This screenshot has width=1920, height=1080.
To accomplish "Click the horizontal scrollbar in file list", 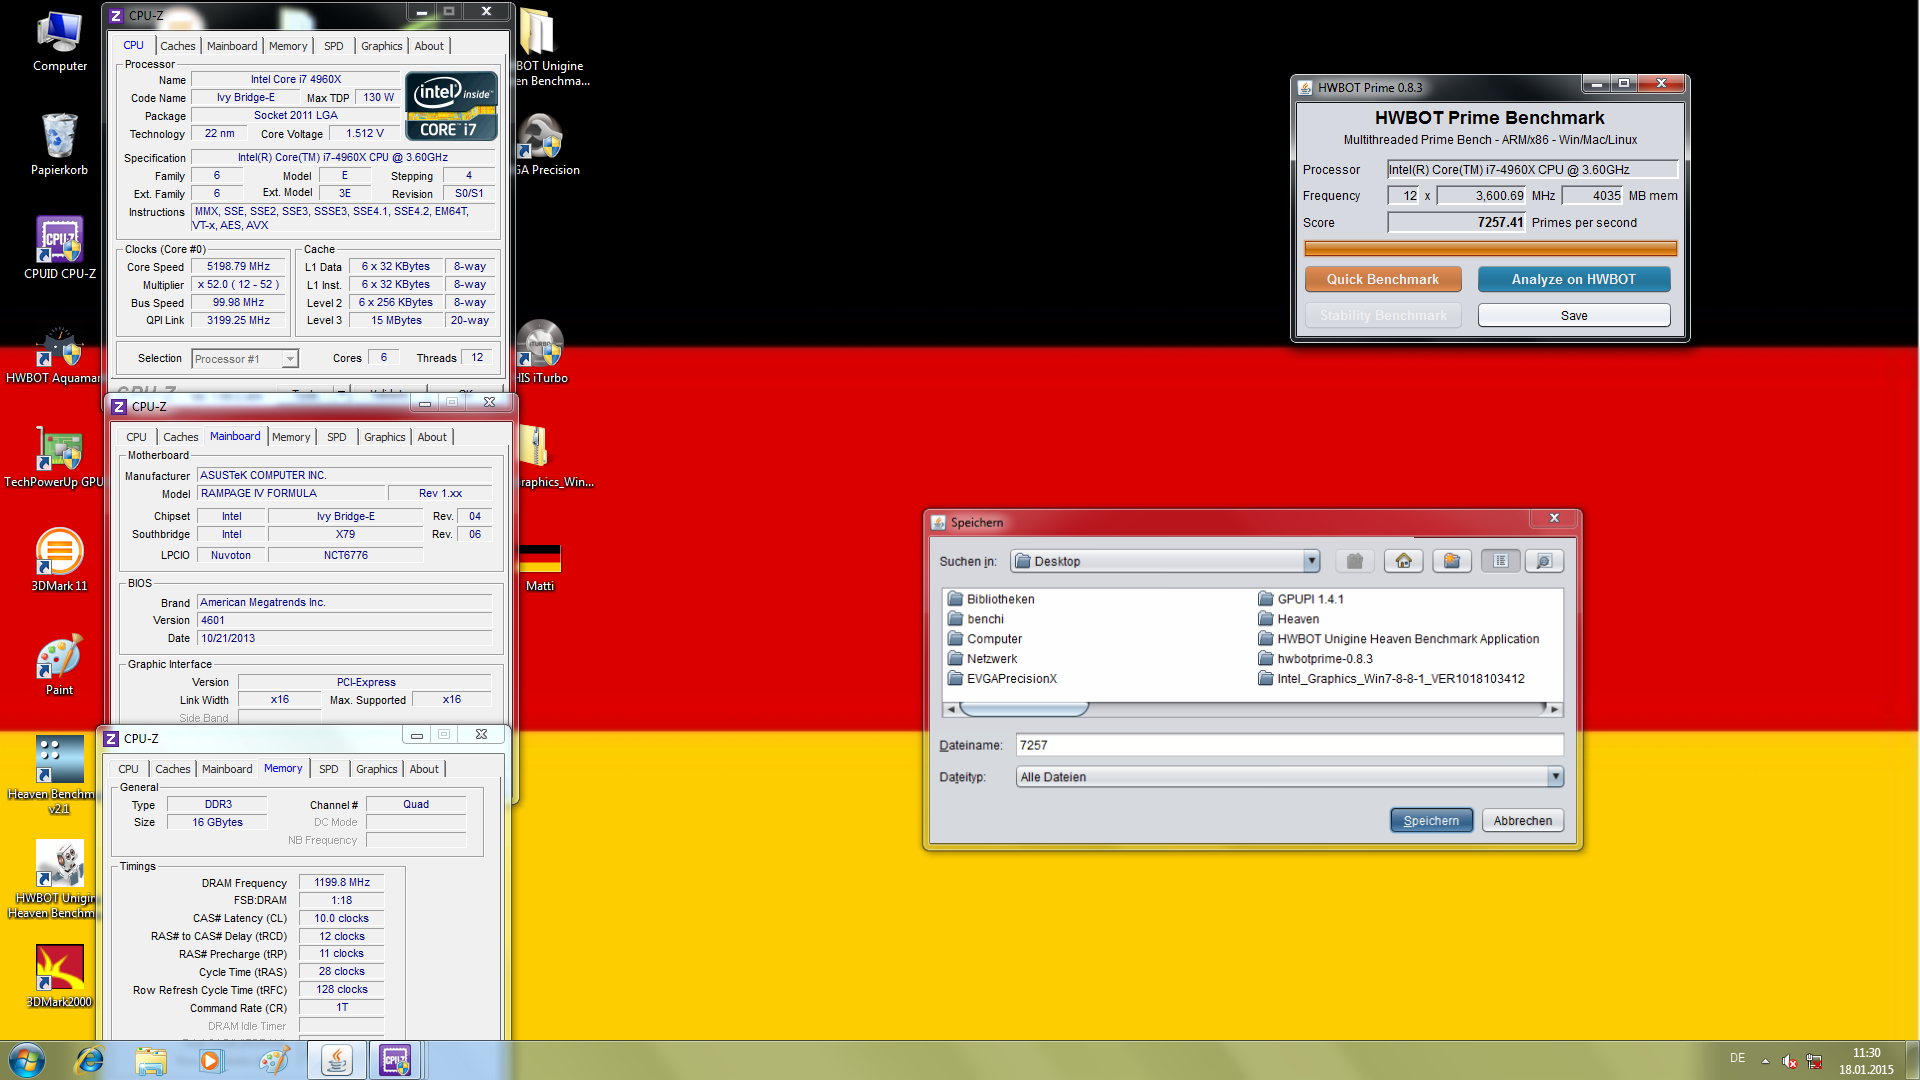I will [1024, 709].
